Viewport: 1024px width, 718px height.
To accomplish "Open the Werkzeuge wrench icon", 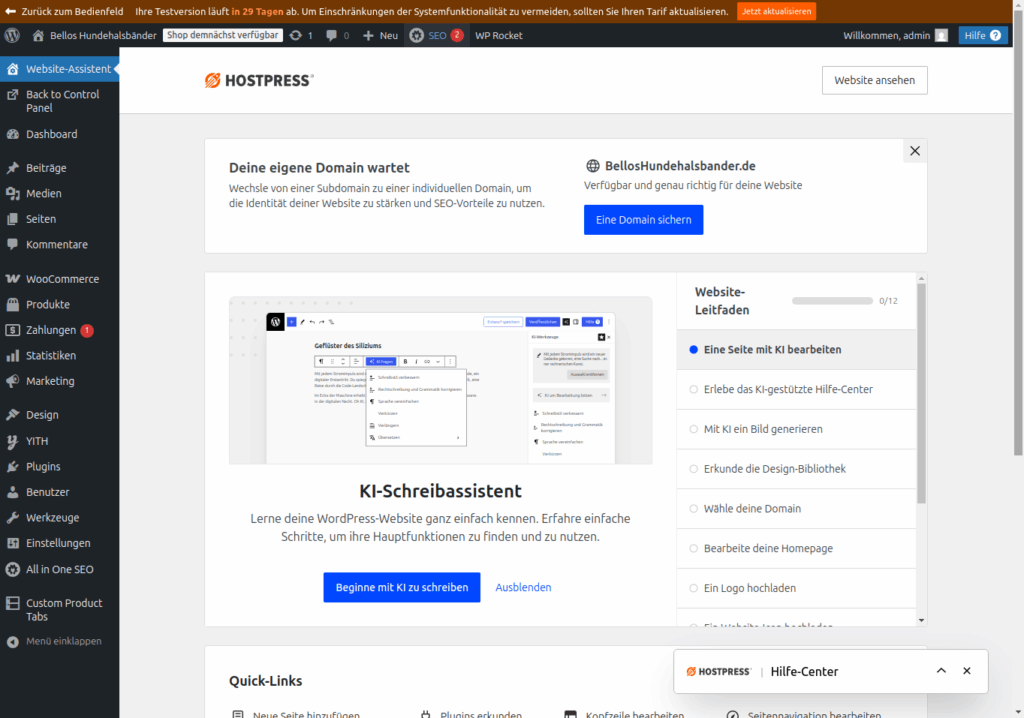I will 12,518.
